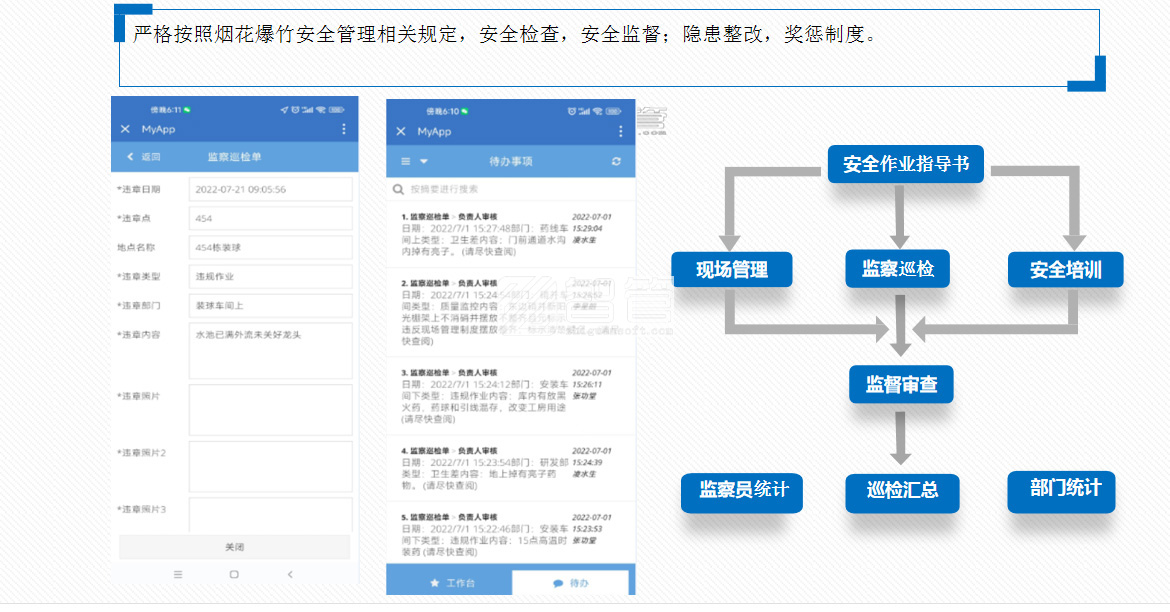Image resolution: width=1170 pixels, height=612 pixels.
Task: Click the 违章日期 field showing 2022-07-21 09:05:56
Action: [x=270, y=190]
